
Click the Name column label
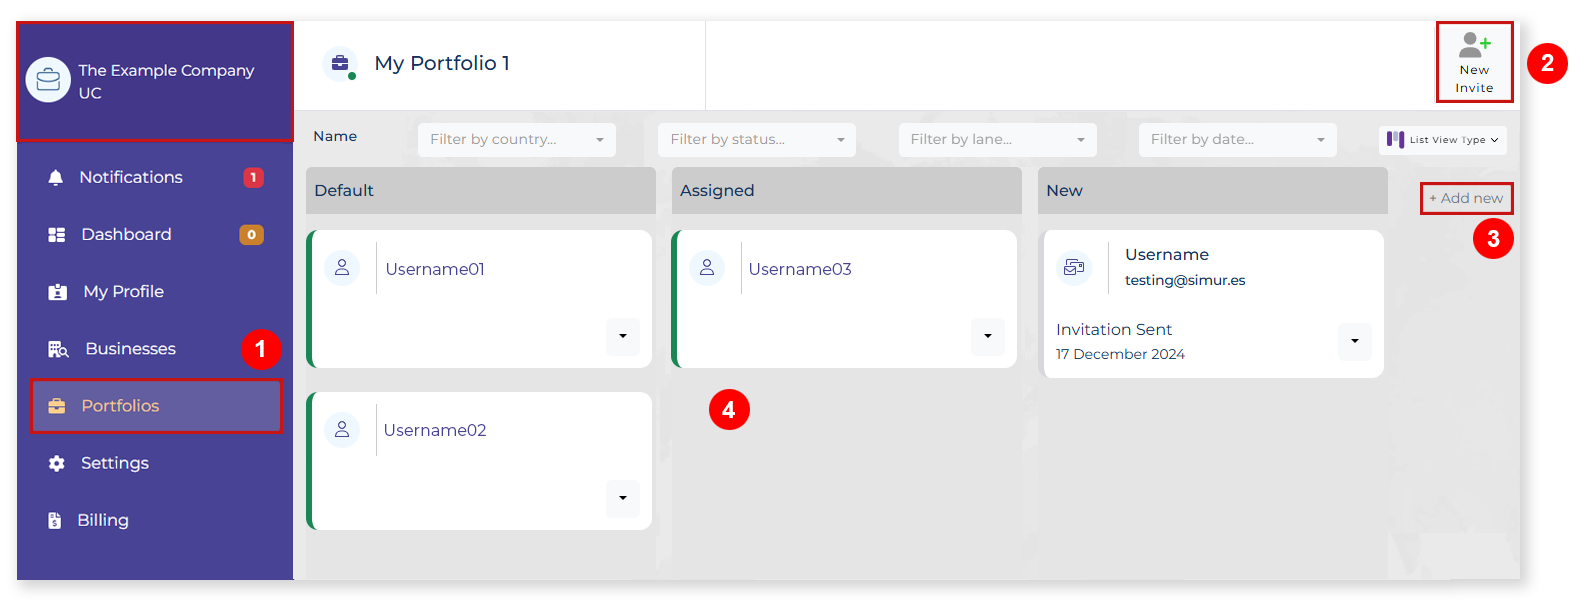pos(335,136)
